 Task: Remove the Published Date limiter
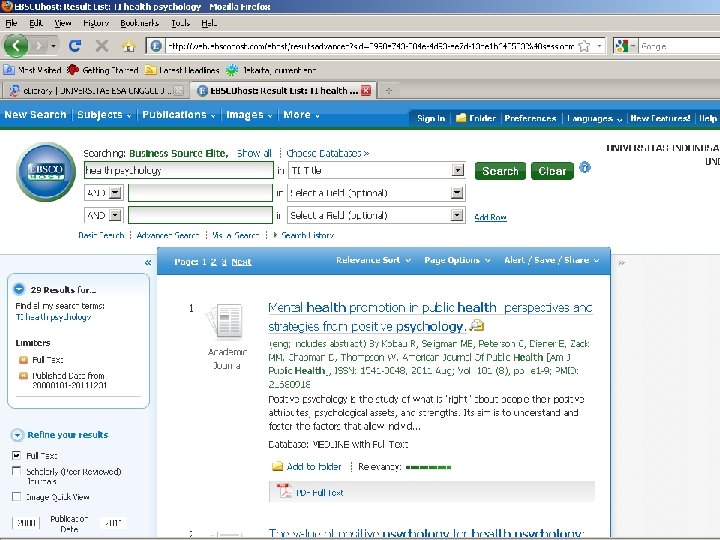tap(23, 376)
